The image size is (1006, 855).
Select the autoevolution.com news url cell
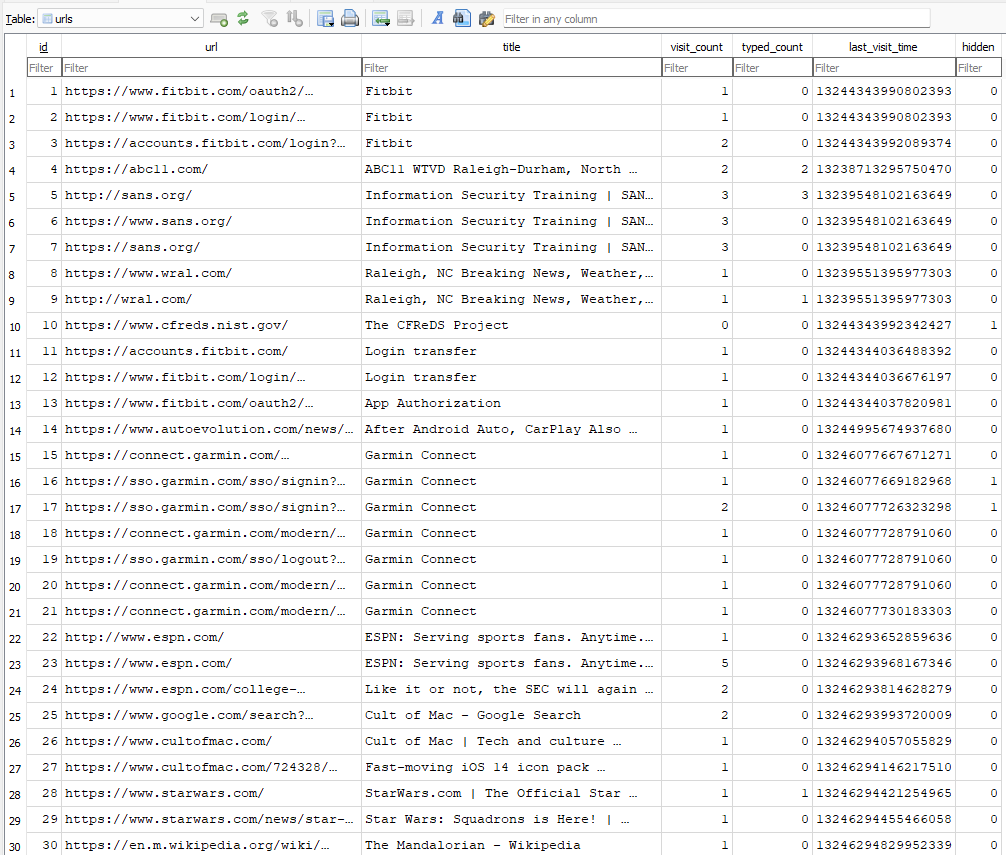tap(212, 429)
